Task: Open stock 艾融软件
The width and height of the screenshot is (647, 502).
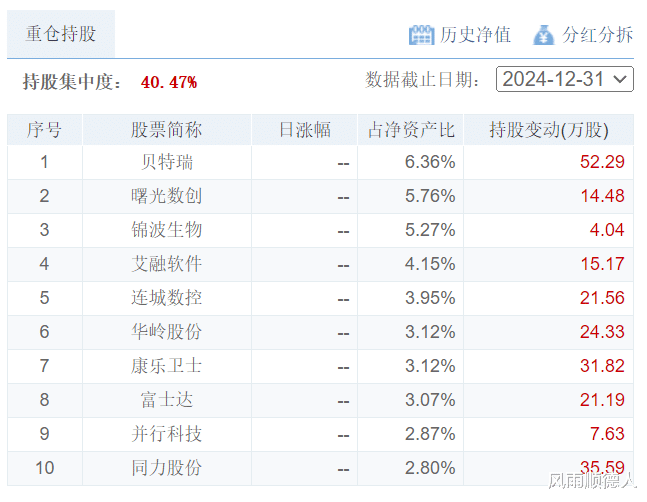Action: pyautogui.click(x=167, y=264)
